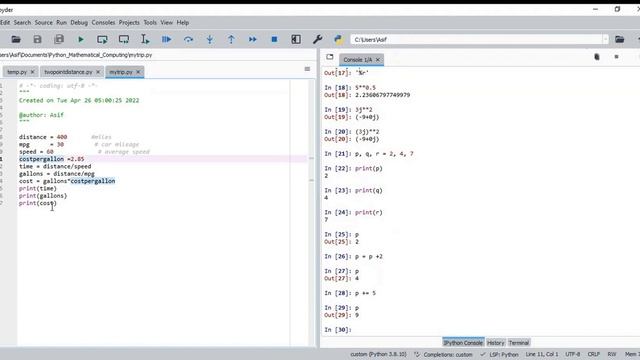Click console line In [21]: p, q, r = 2, 4, 7
This screenshot has width=640, height=360.
click(x=369, y=154)
